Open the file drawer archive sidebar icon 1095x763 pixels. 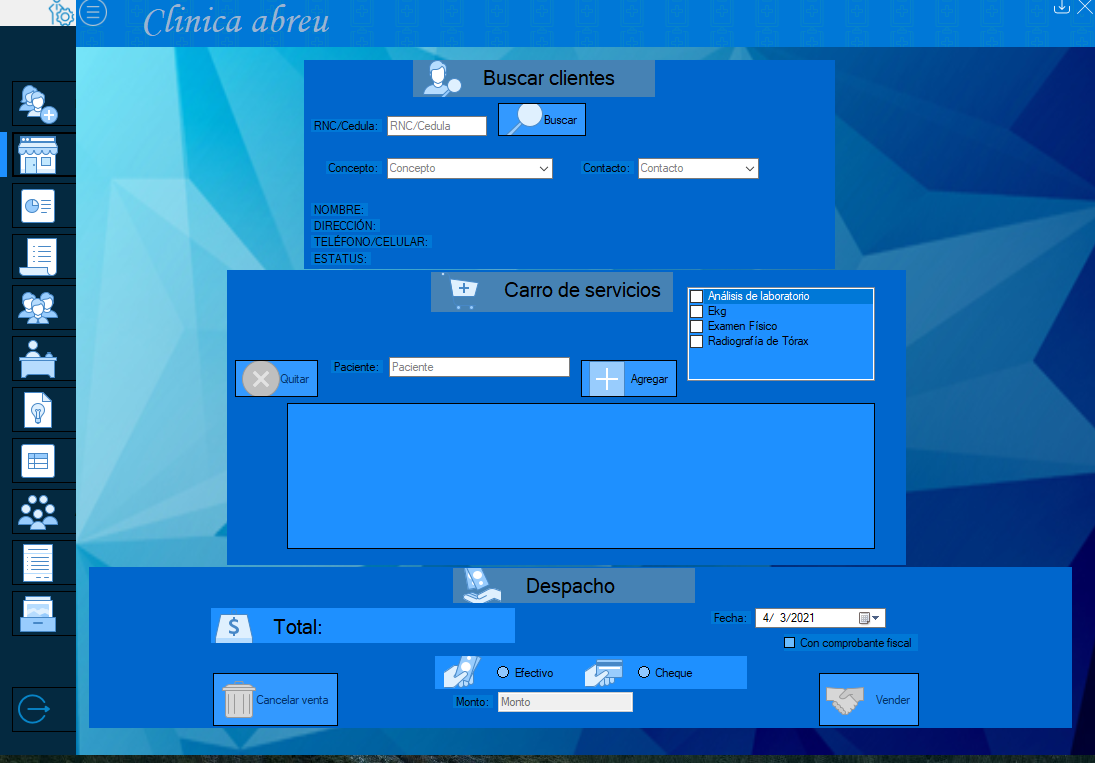39,613
